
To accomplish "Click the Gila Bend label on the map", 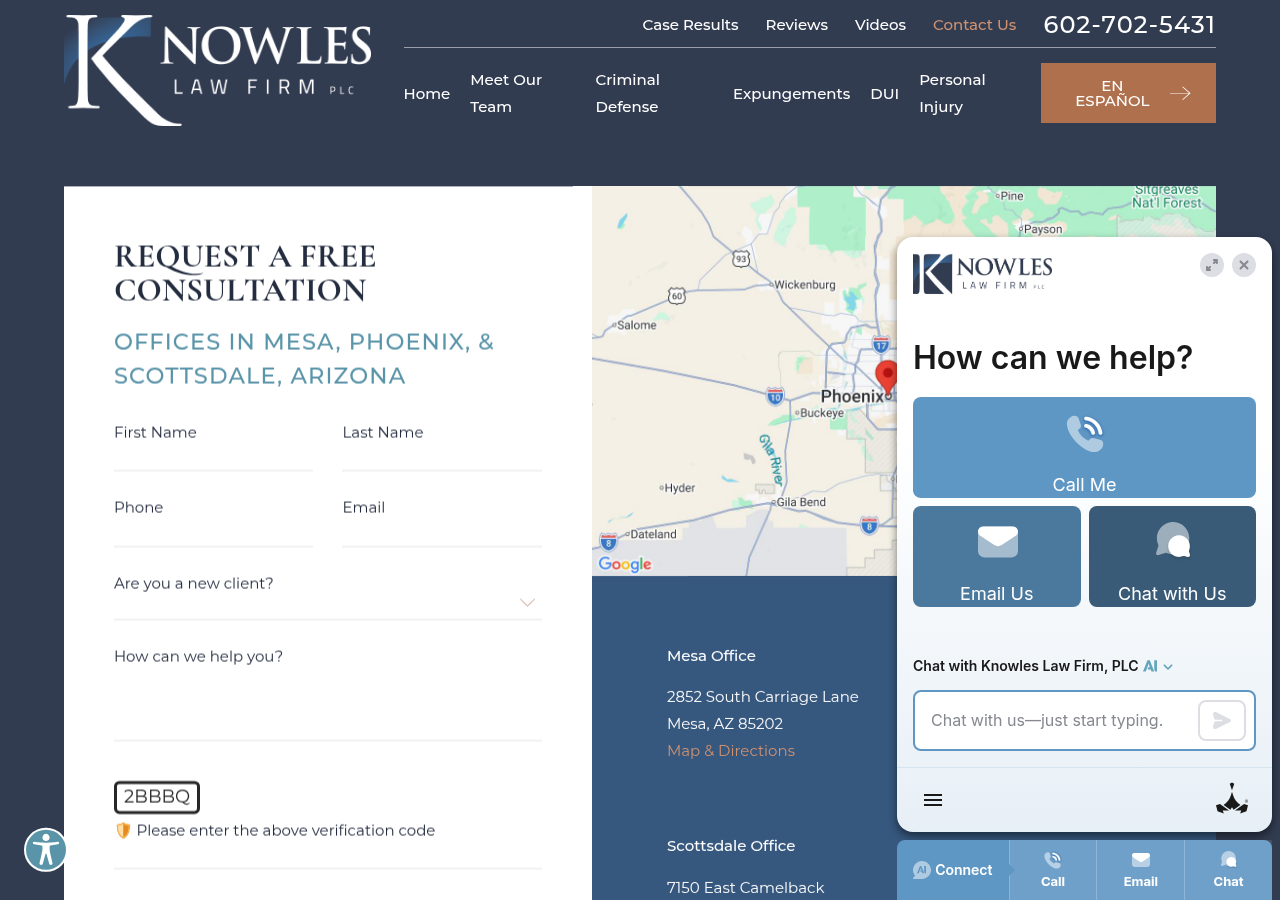I will [801, 502].
